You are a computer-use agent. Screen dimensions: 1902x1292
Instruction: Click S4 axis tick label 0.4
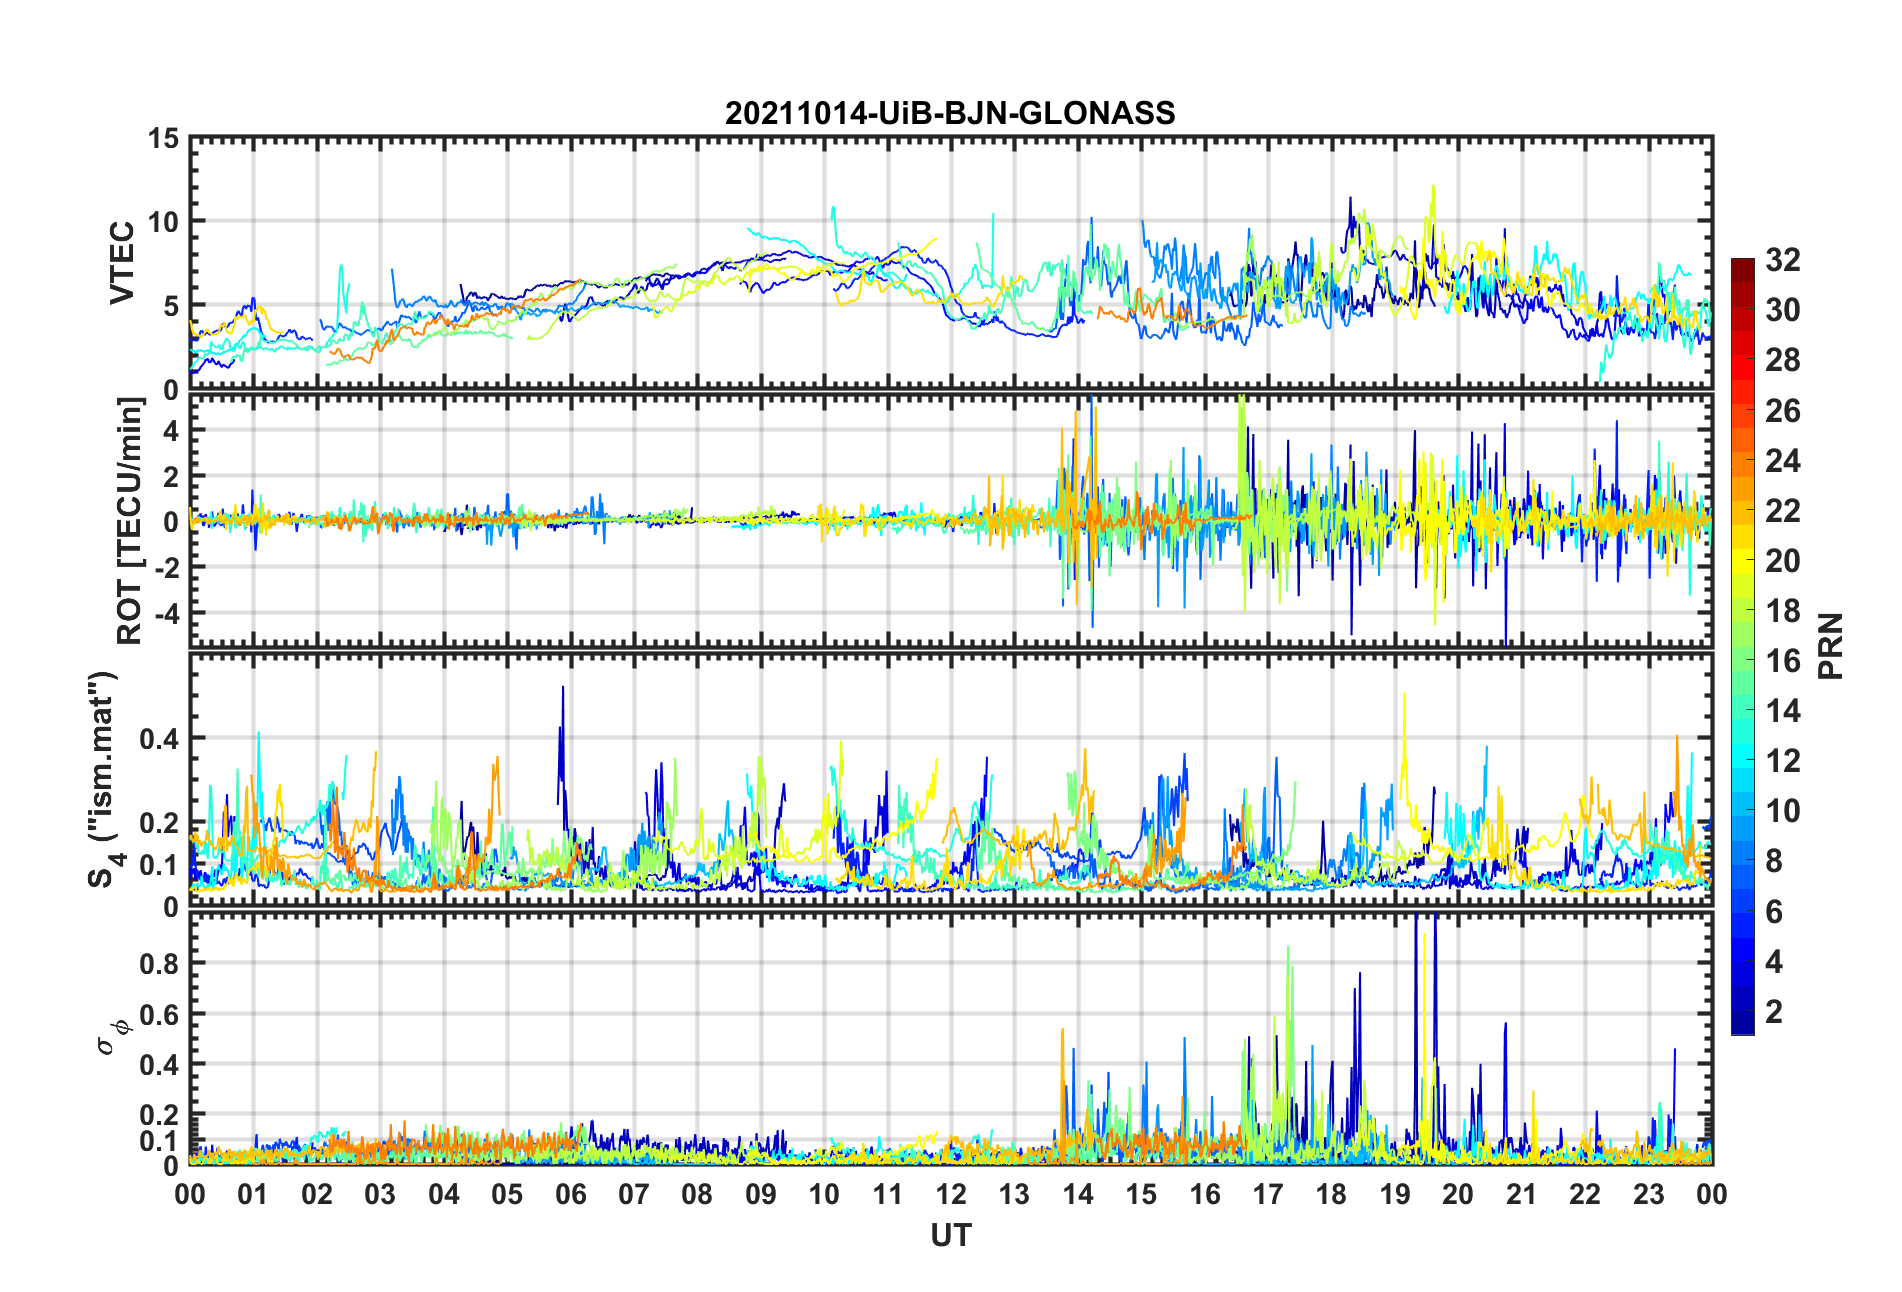point(159,739)
